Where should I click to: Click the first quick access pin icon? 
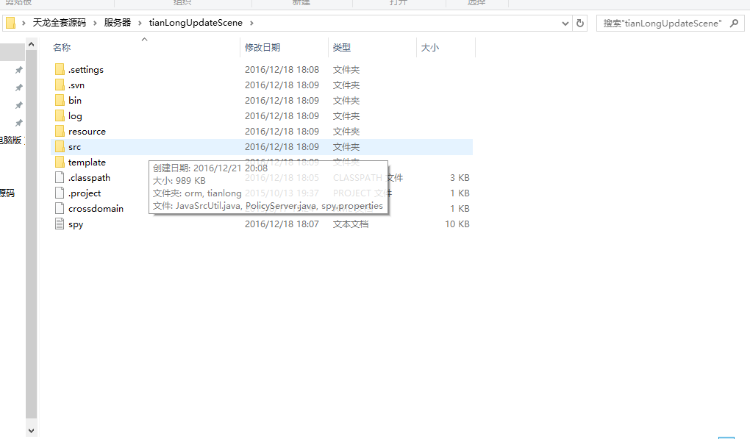click(19, 70)
